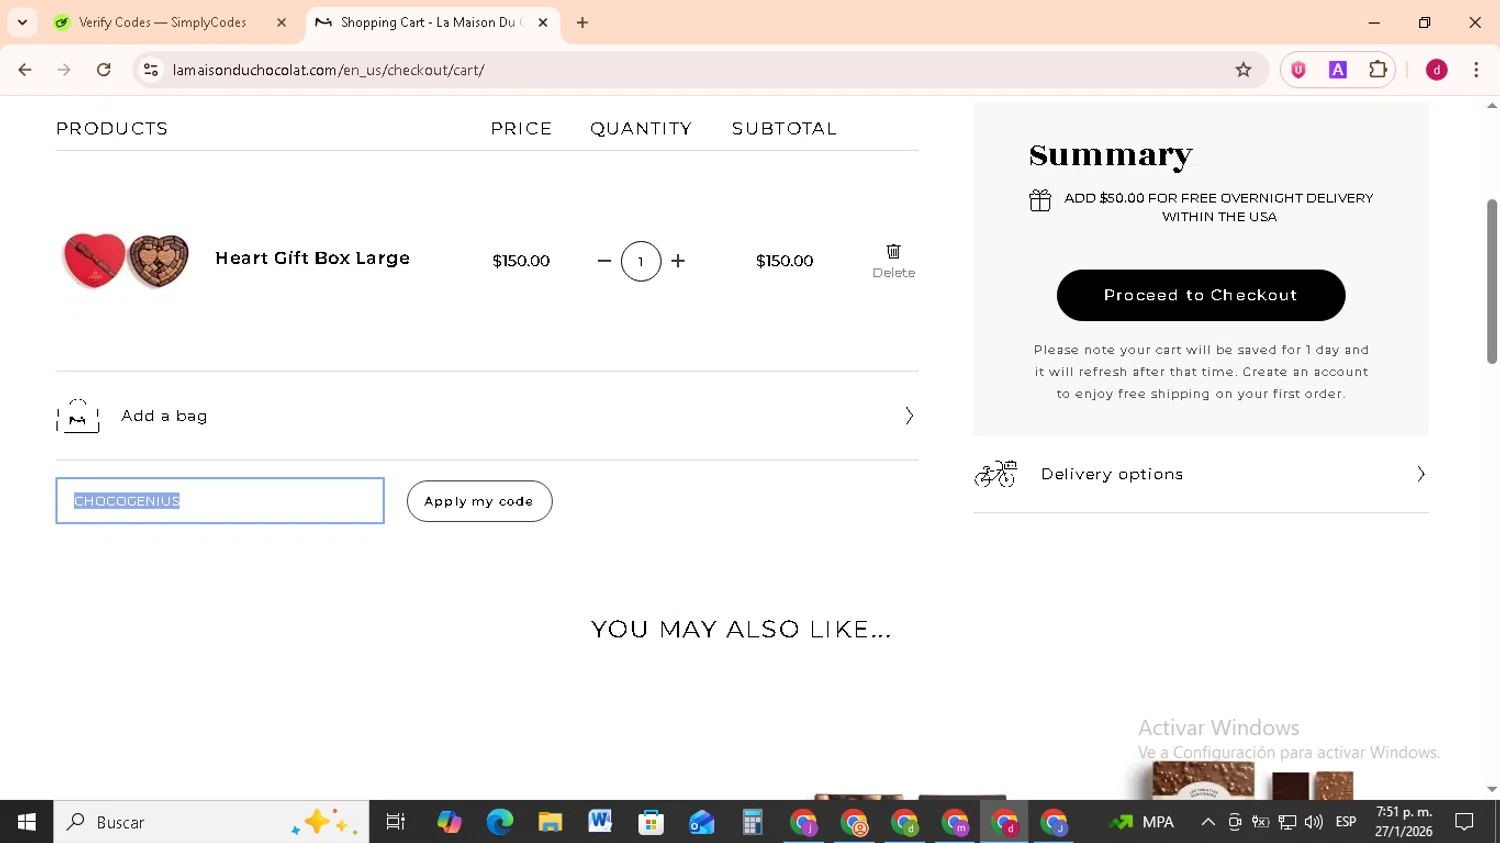The image size is (1500, 843).
Task: Decrease Heart Gift Box quantity with minus
Action: 604,261
